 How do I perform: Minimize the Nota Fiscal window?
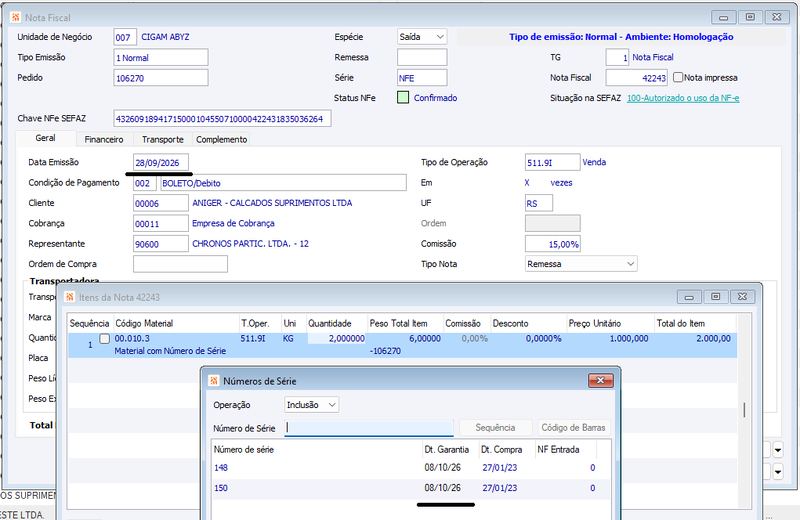723,17
